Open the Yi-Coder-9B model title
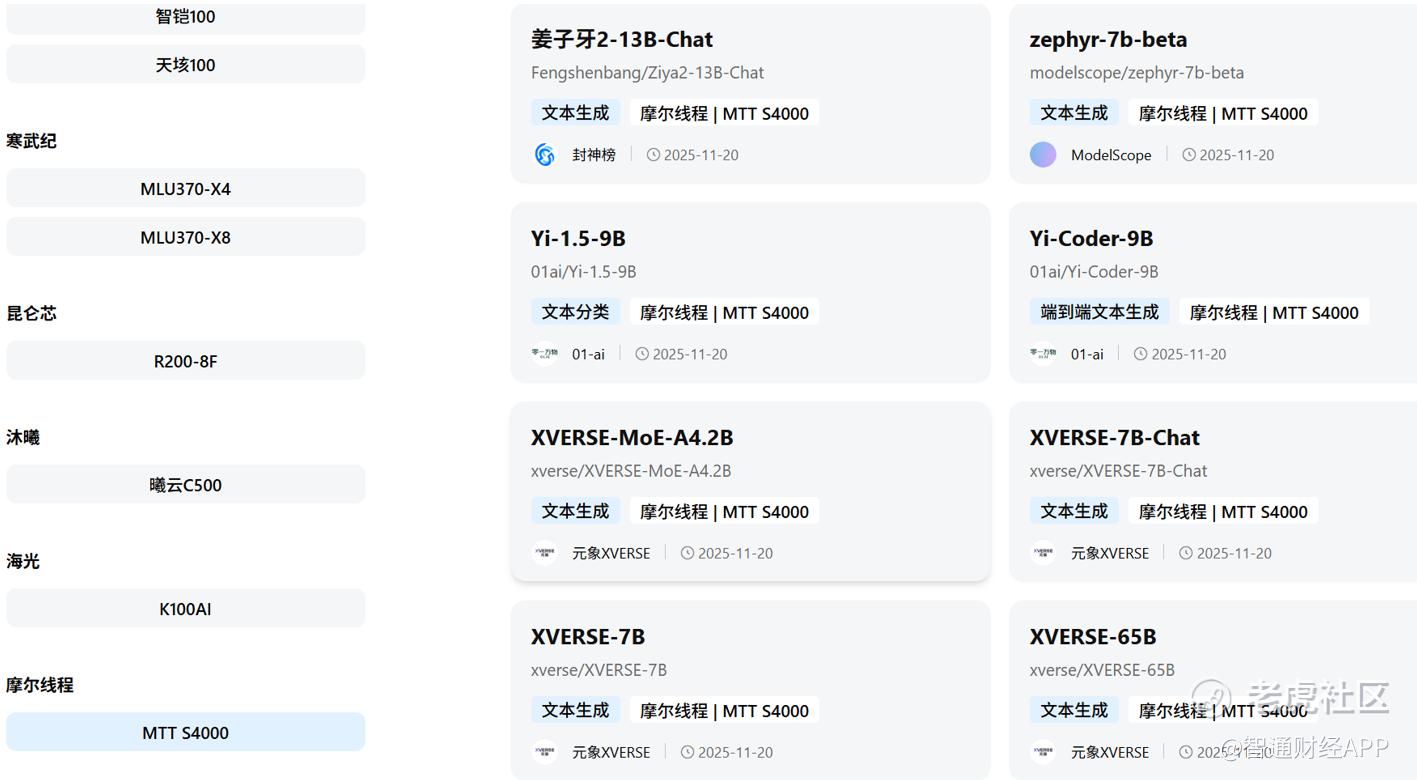1417x780 pixels. 1091,239
